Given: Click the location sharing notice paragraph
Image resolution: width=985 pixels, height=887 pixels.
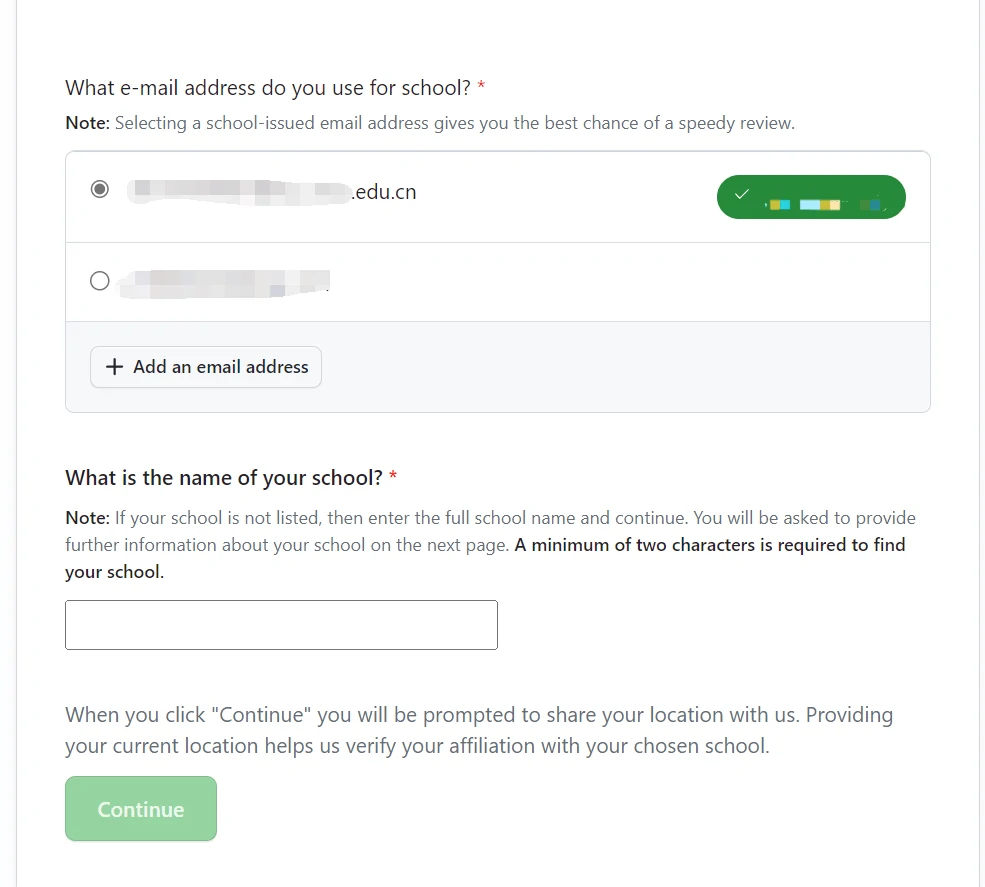Looking at the screenshot, I should pyautogui.click(x=478, y=730).
